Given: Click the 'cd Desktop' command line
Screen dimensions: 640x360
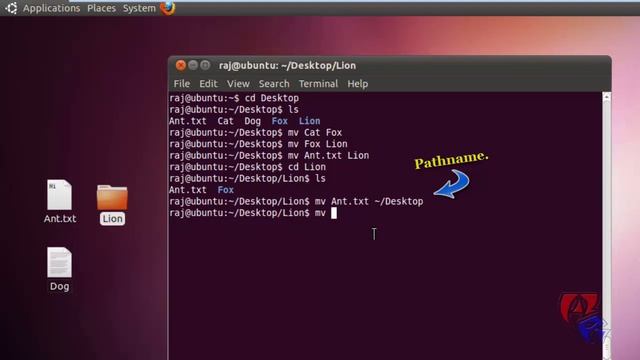Looking at the screenshot, I should click(234, 98).
